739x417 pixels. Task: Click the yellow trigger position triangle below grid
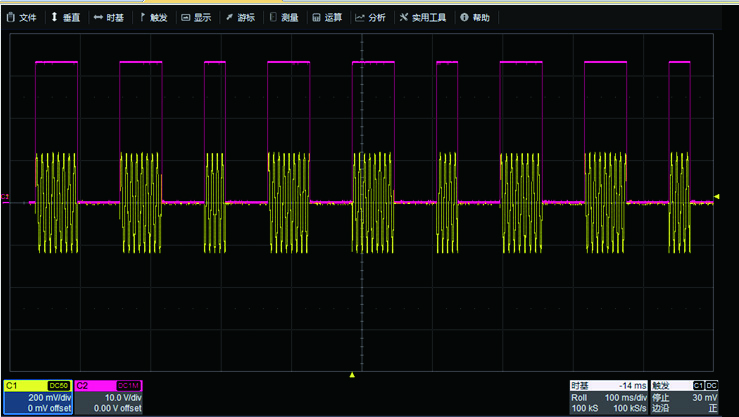click(x=352, y=375)
